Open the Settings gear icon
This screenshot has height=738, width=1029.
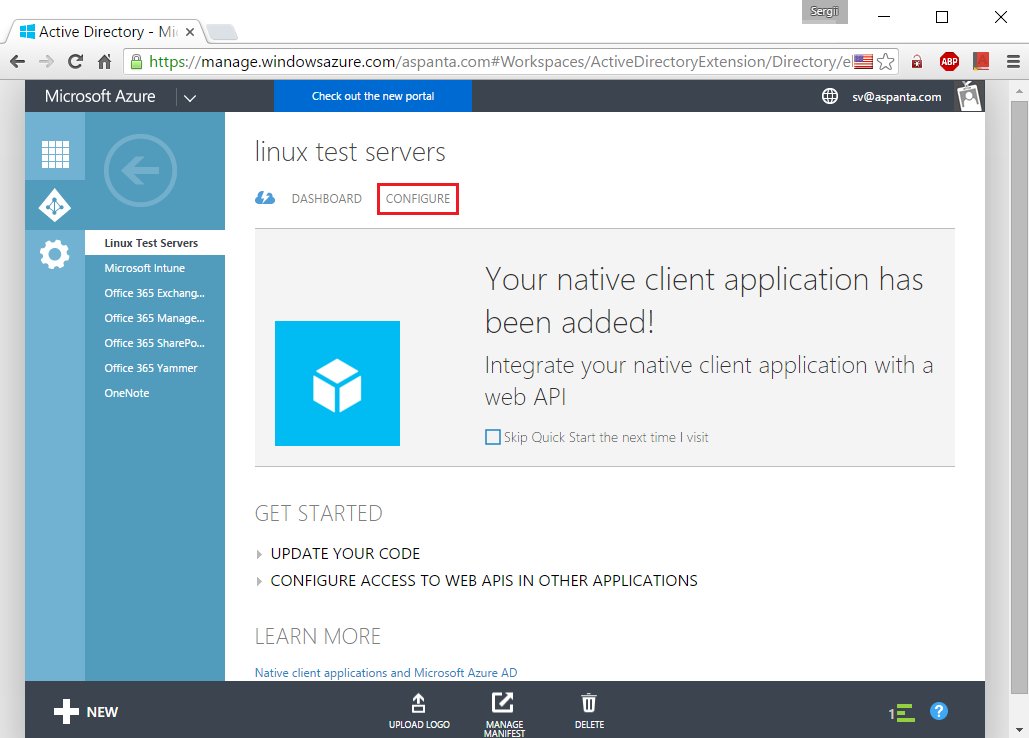[55, 254]
